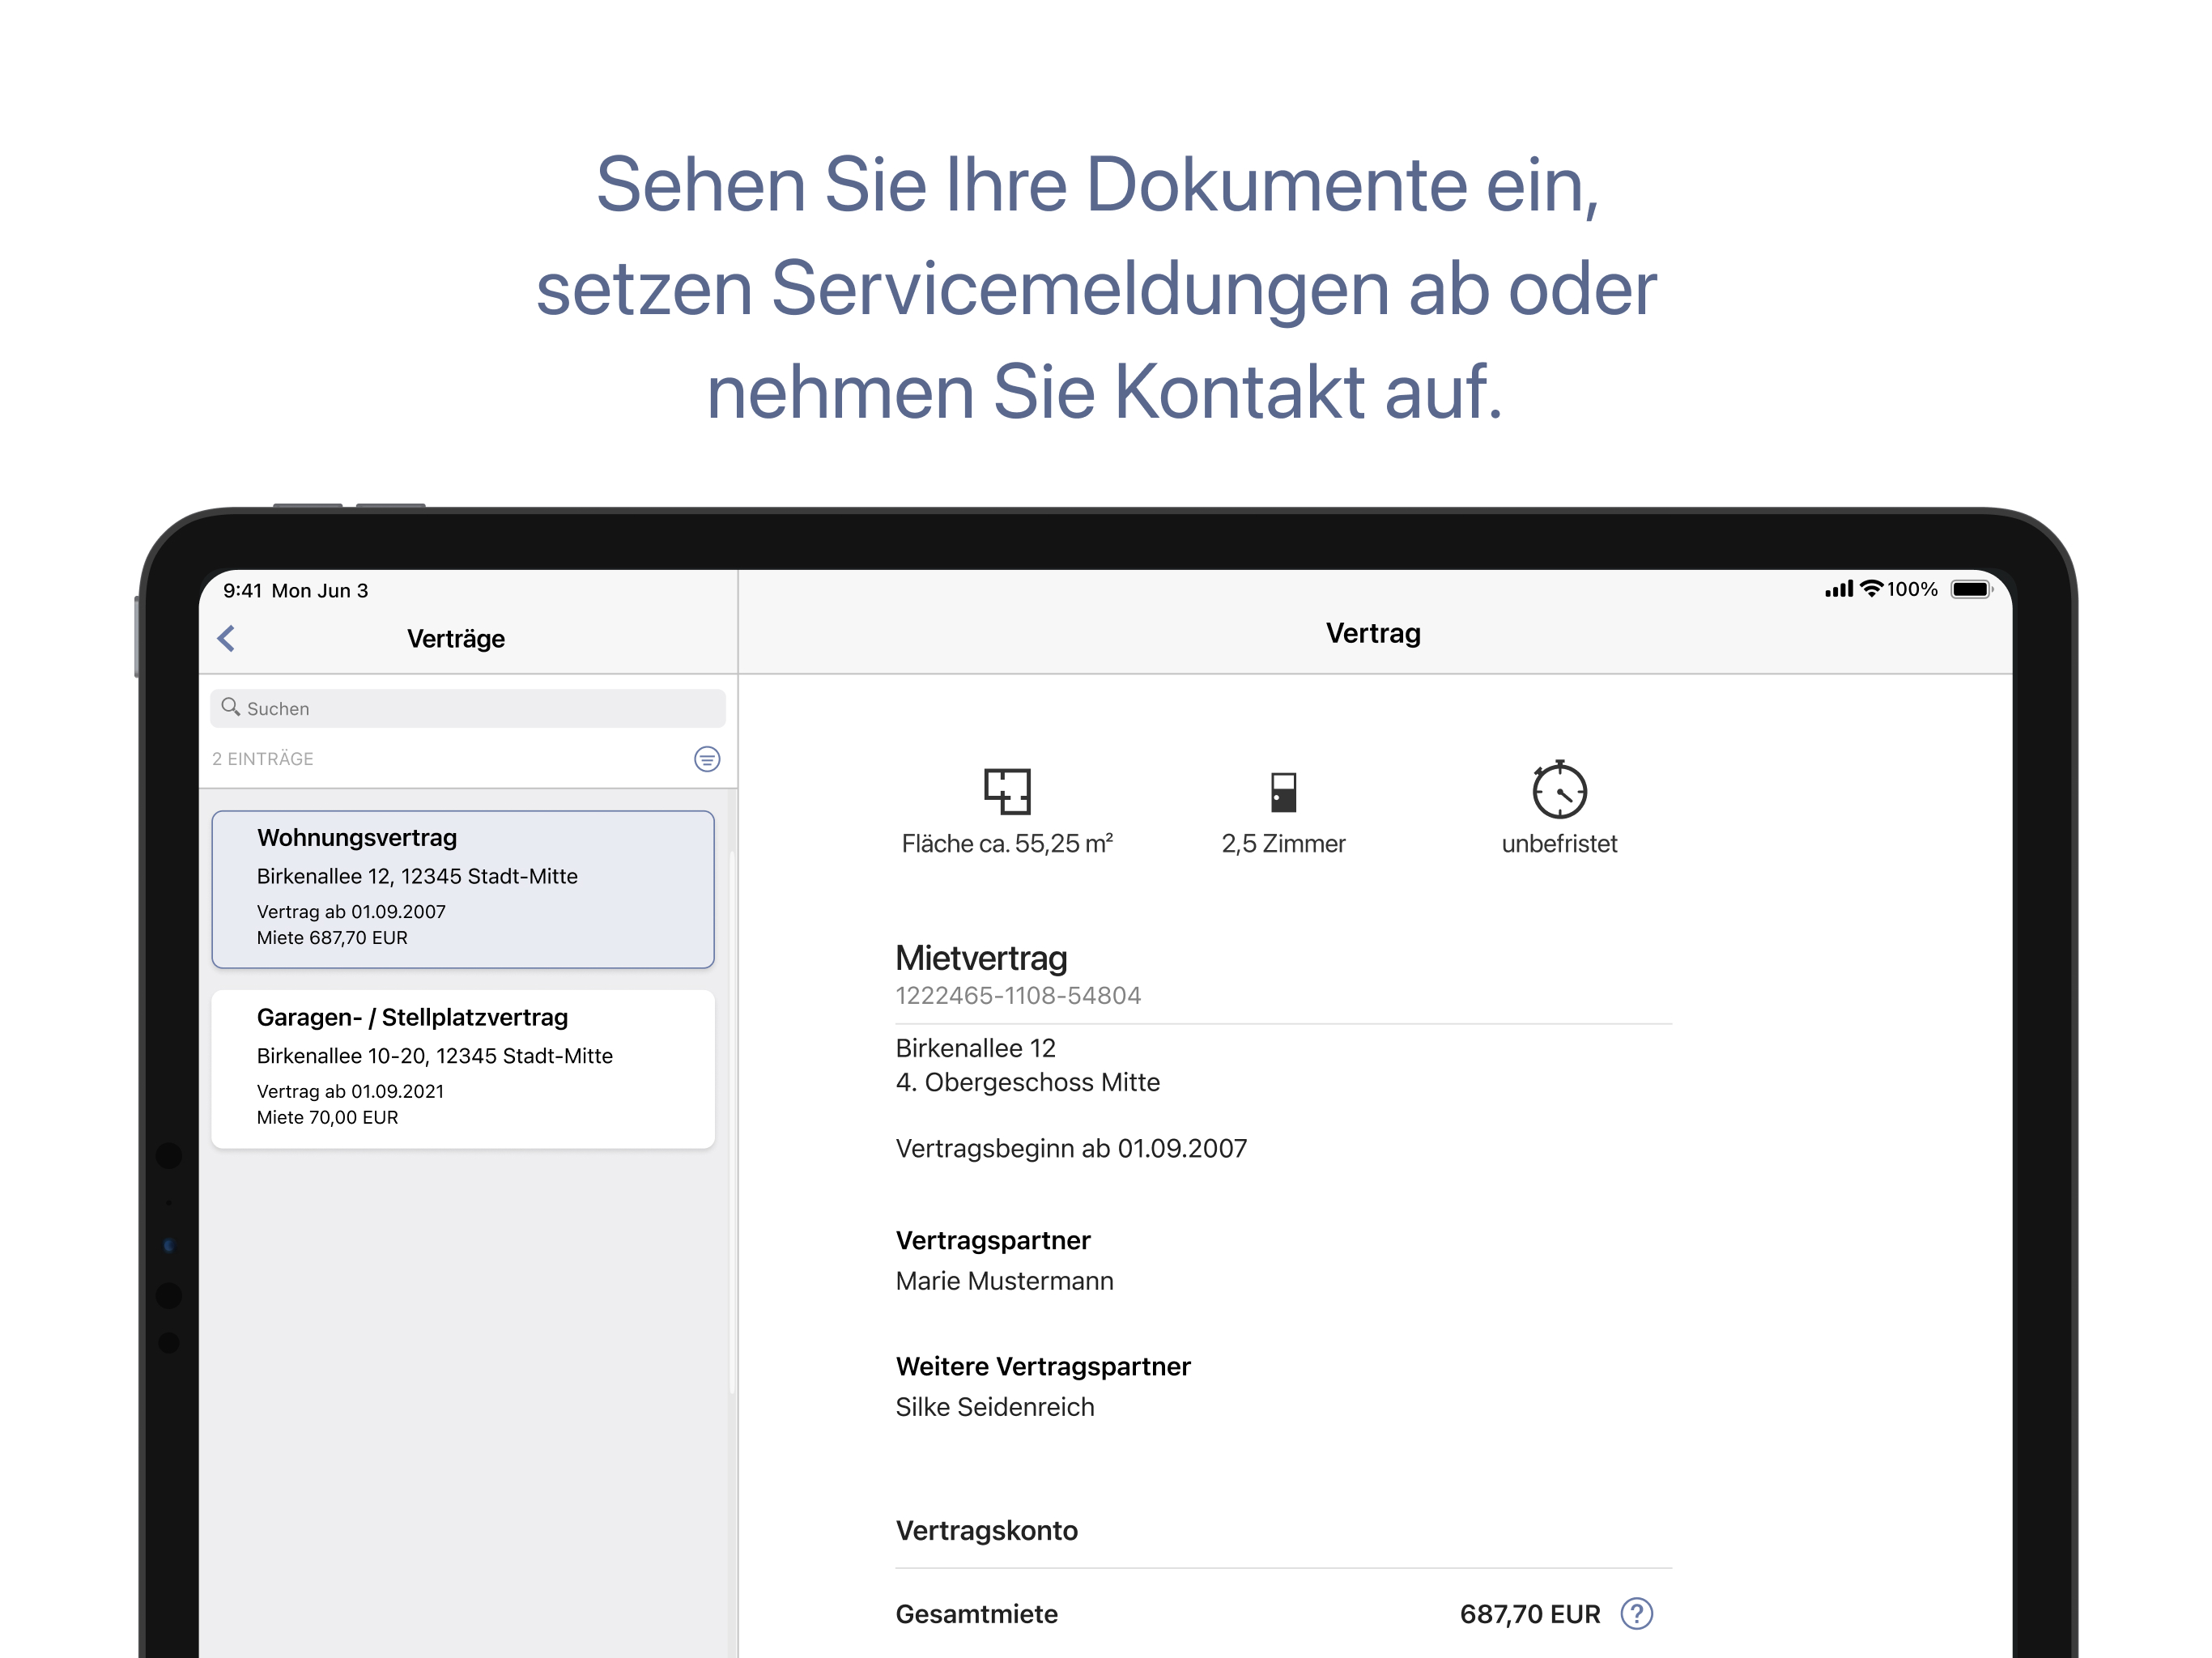Tap the door icon above 2,5 Zimmer
Screen dimensions: 2212x1658
click(1283, 791)
